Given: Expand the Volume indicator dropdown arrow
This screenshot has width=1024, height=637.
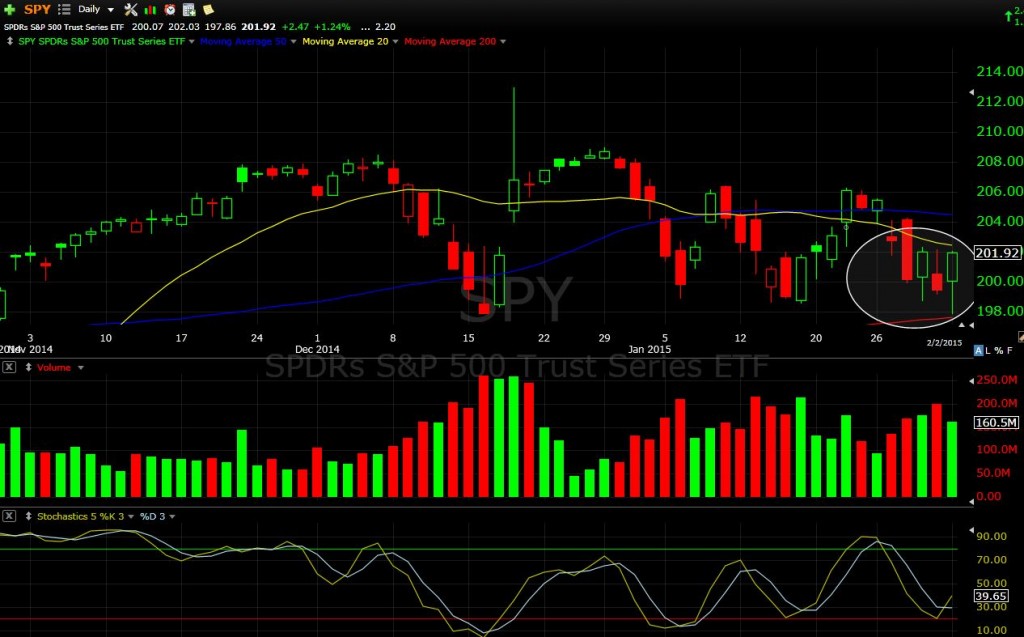Looking at the screenshot, I should 81,368.
